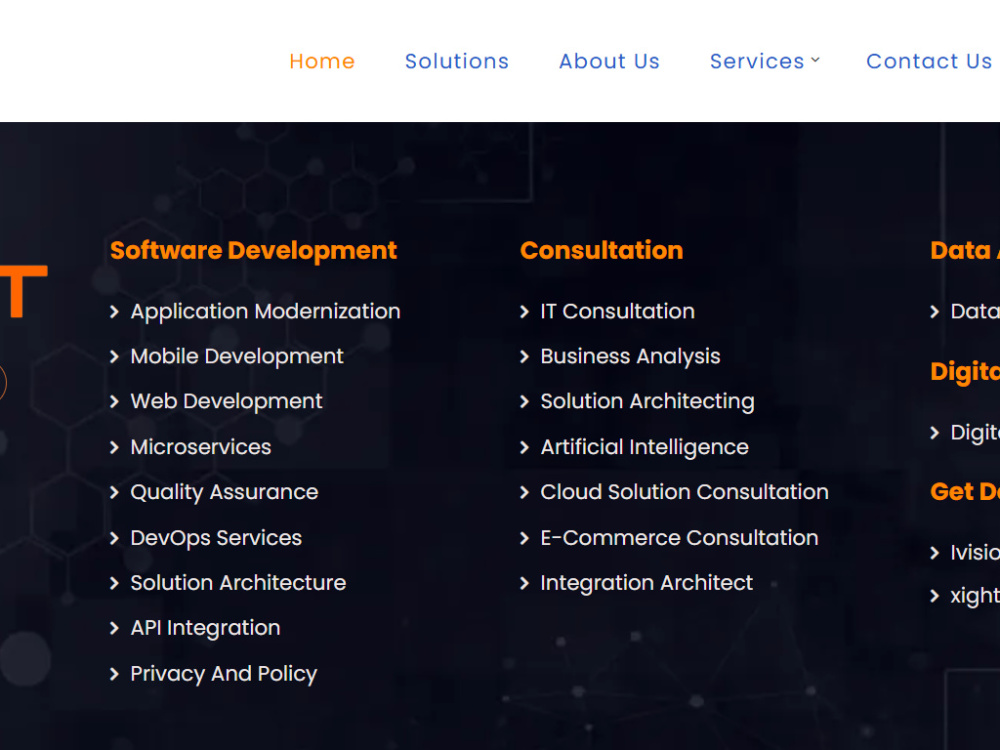Screen dimensions: 1000x750
Task: Open Artificial Intelligence link
Action: click(x=644, y=447)
